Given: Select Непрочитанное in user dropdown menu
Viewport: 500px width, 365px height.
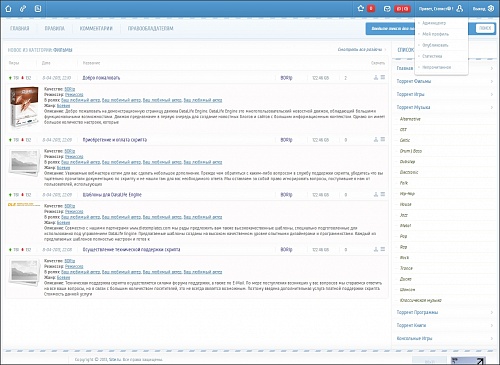Looking at the screenshot, I should 436,67.
